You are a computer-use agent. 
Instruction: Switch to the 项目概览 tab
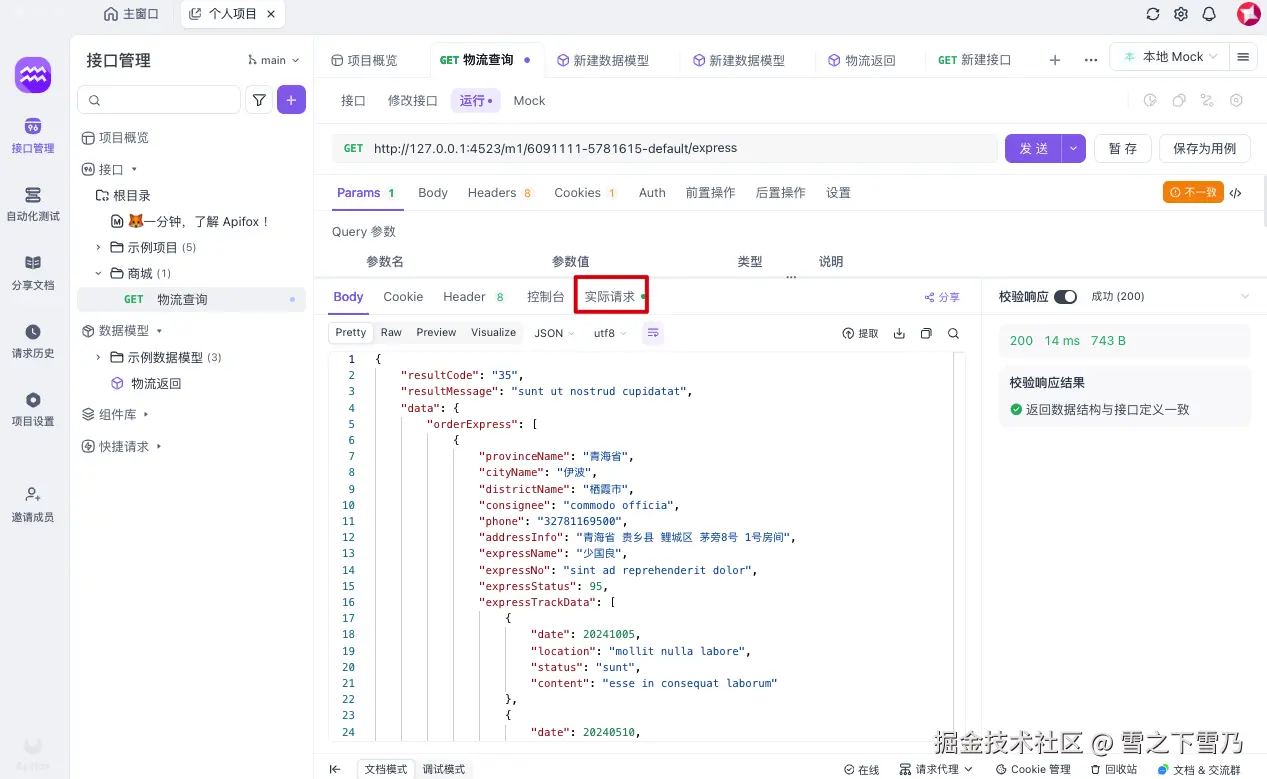pos(364,60)
